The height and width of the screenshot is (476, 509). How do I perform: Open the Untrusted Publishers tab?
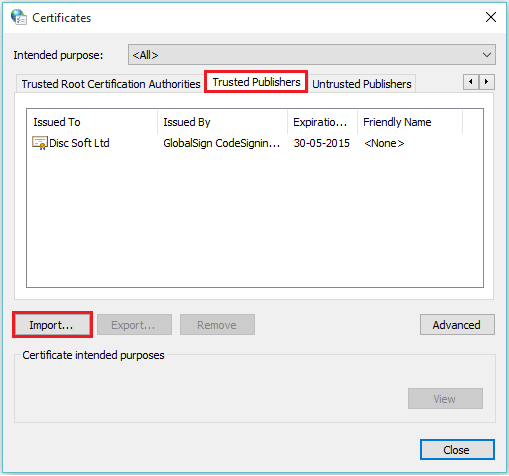362,84
